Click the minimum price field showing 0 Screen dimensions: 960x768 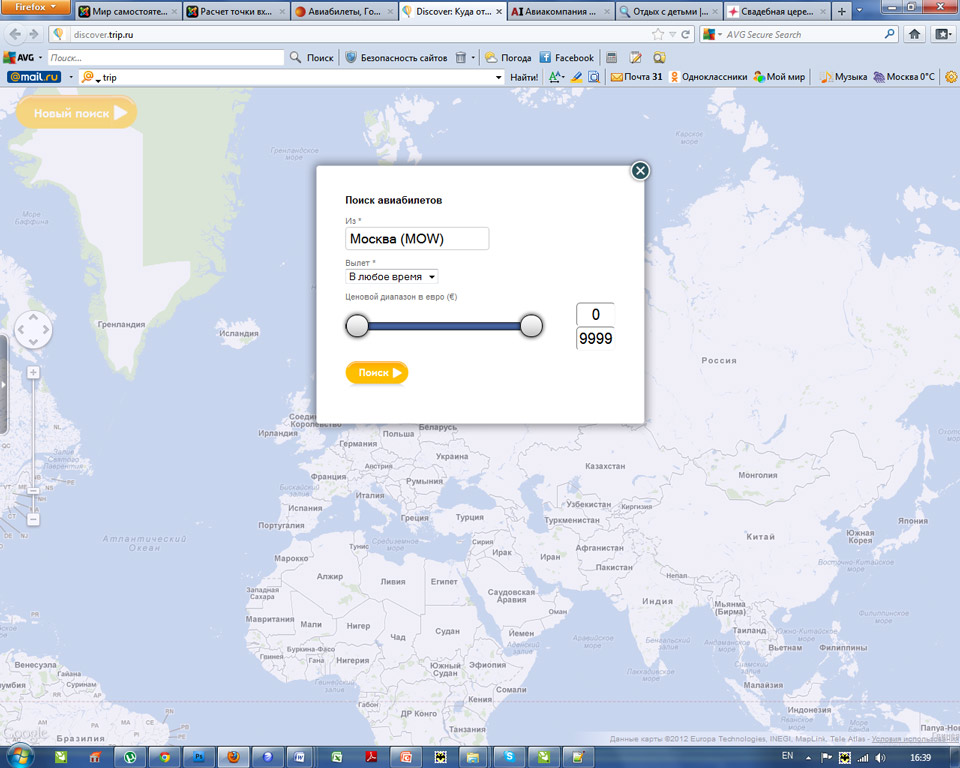(x=595, y=314)
